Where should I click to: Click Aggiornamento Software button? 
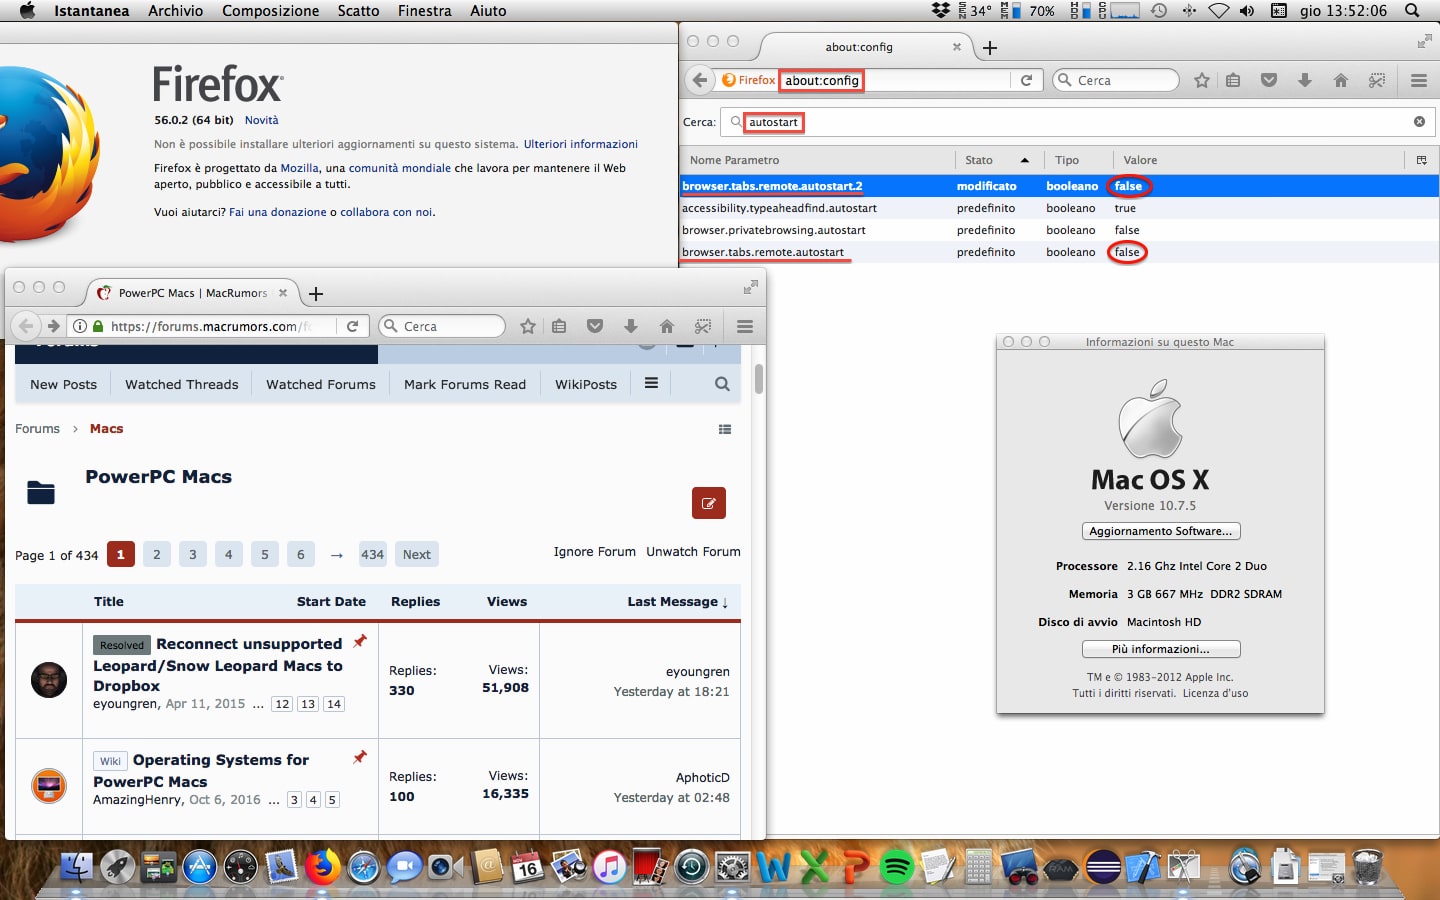(1161, 531)
